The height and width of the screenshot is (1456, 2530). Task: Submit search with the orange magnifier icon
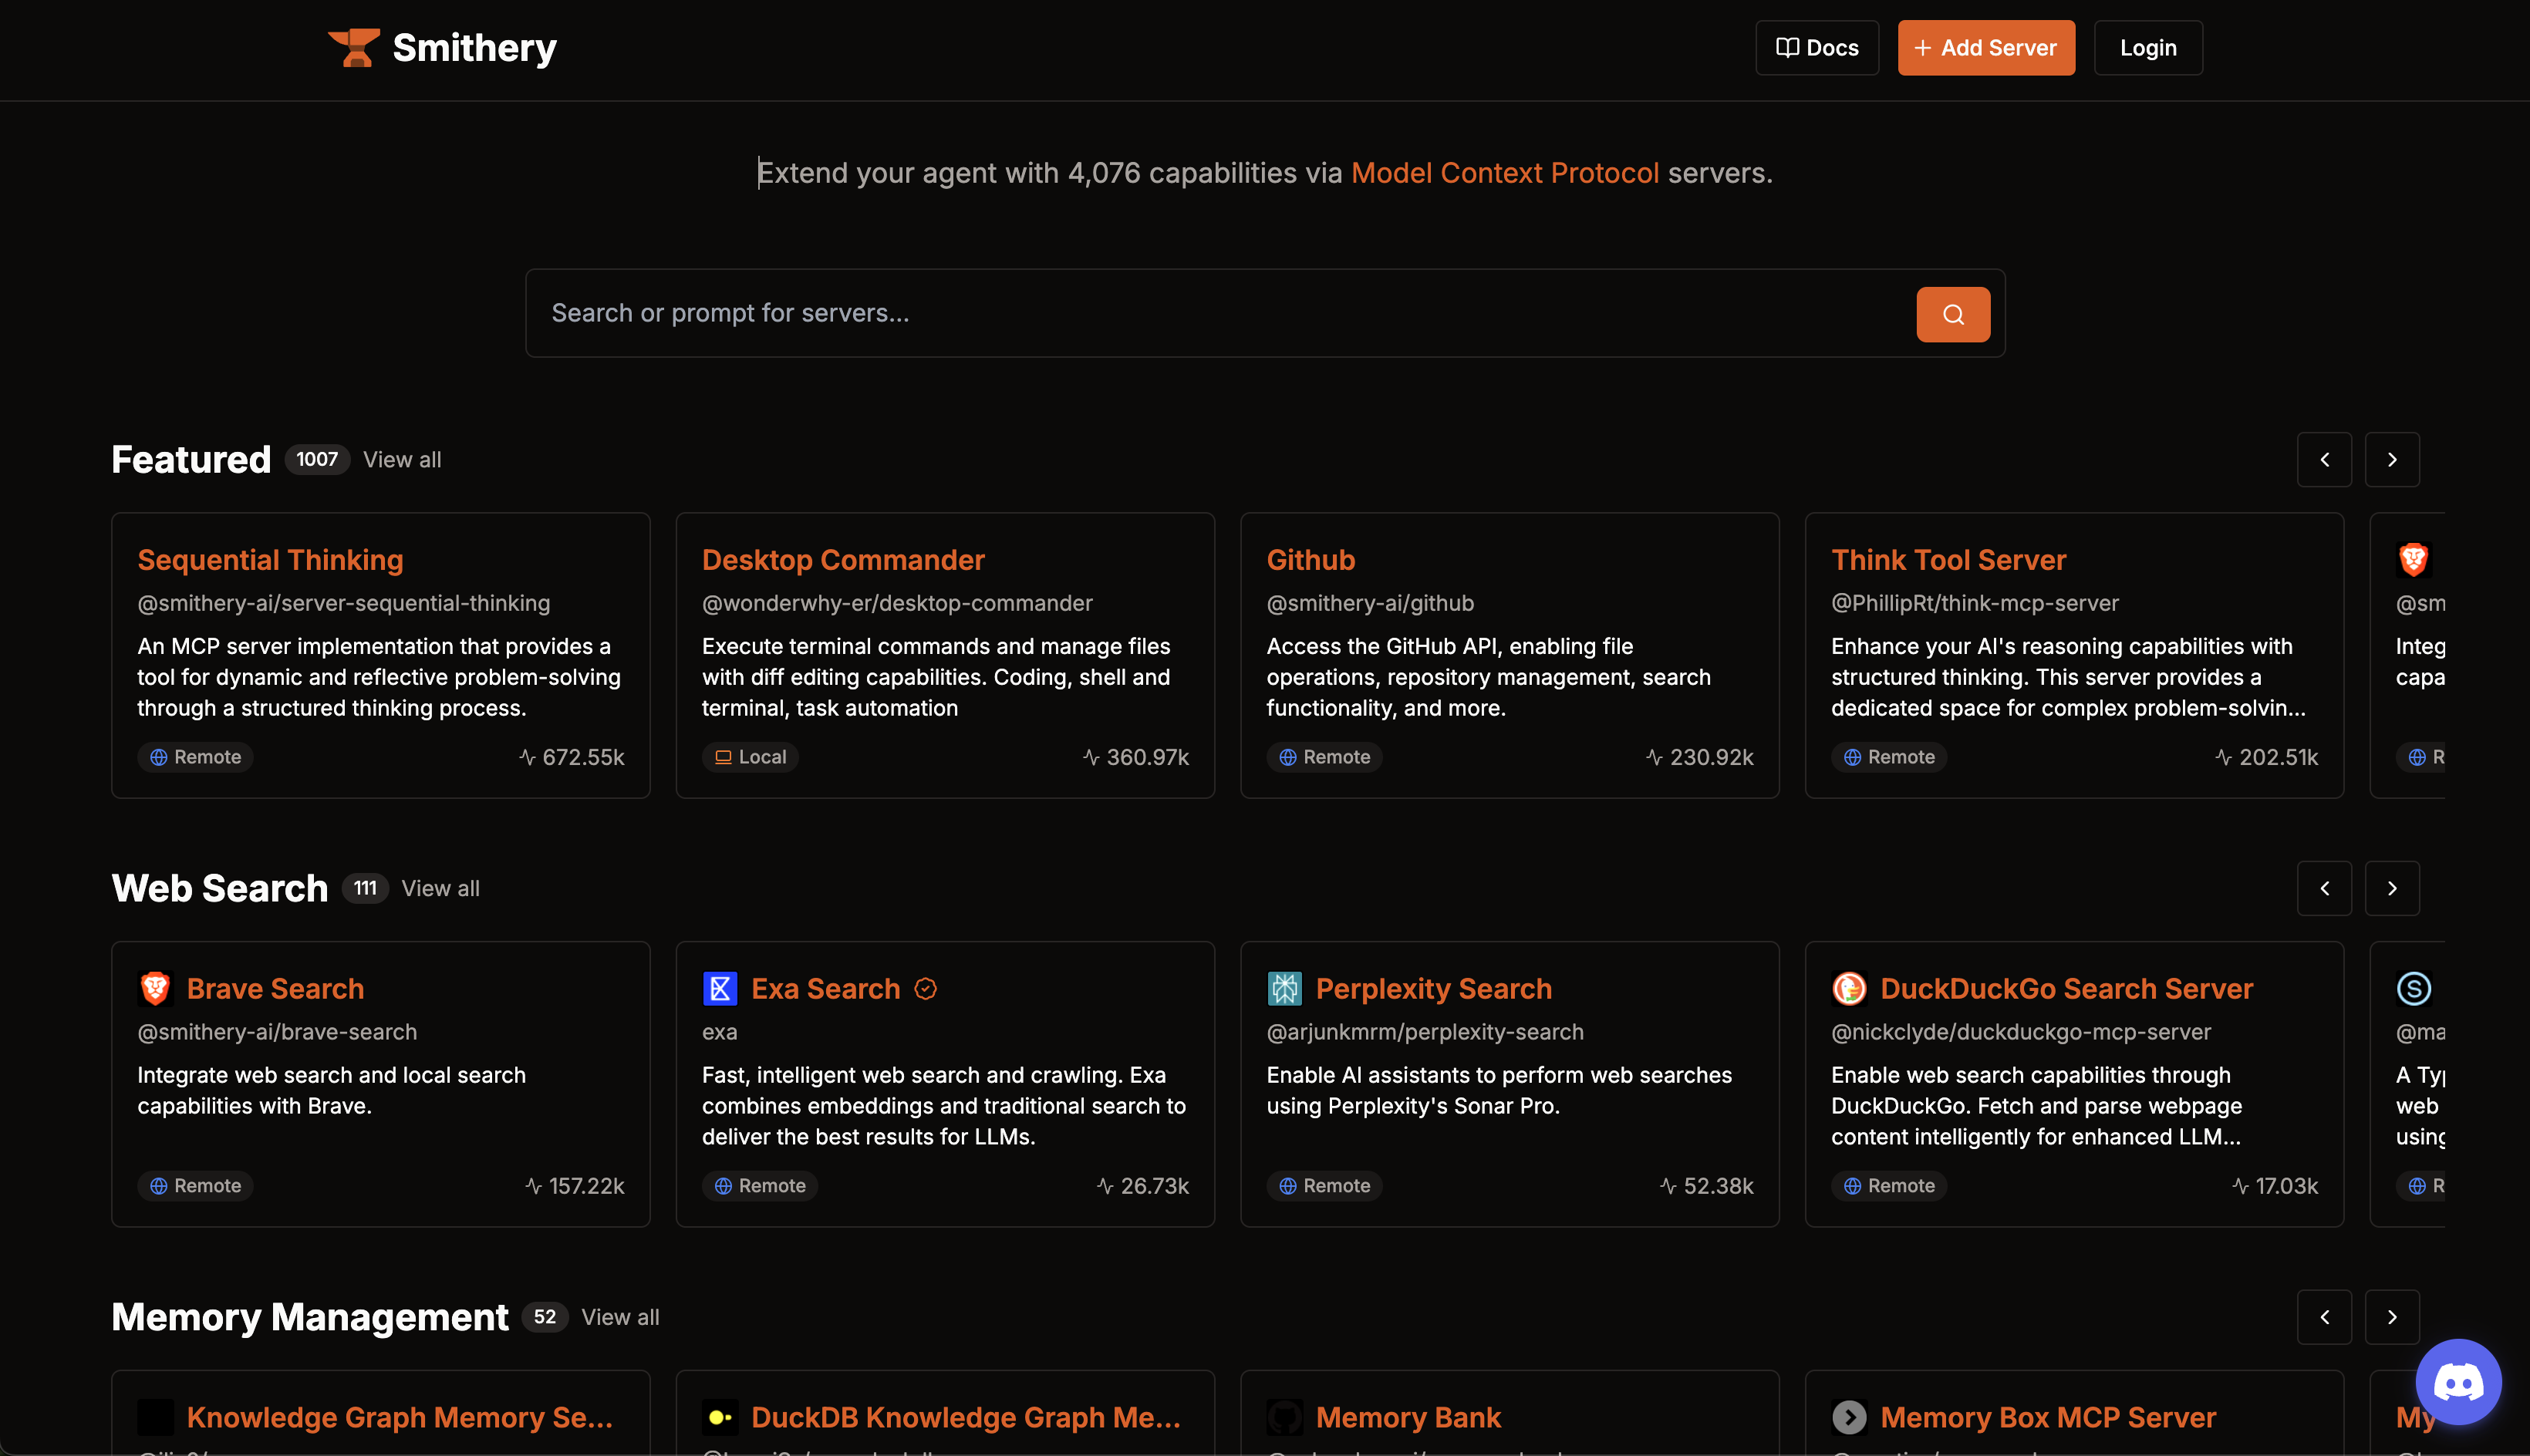[1953, 315]
